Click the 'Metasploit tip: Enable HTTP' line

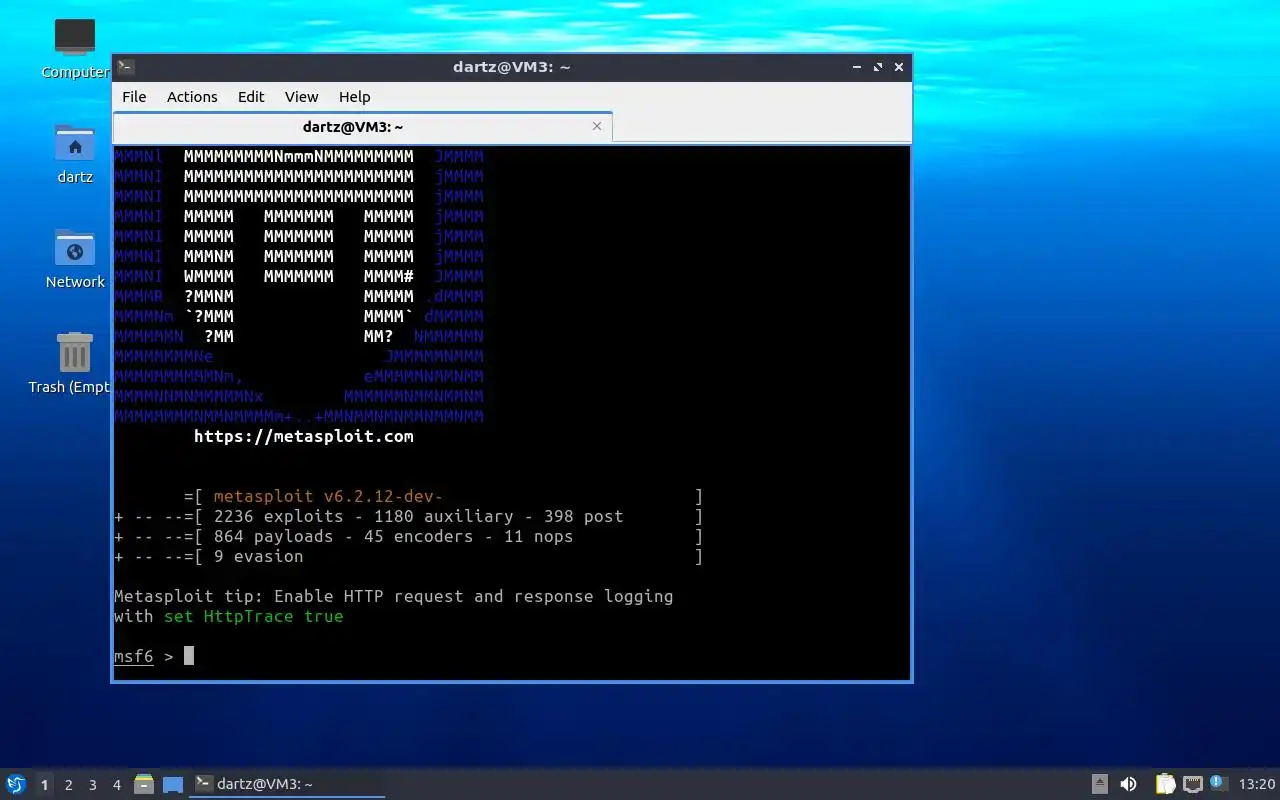pos(394,596)
